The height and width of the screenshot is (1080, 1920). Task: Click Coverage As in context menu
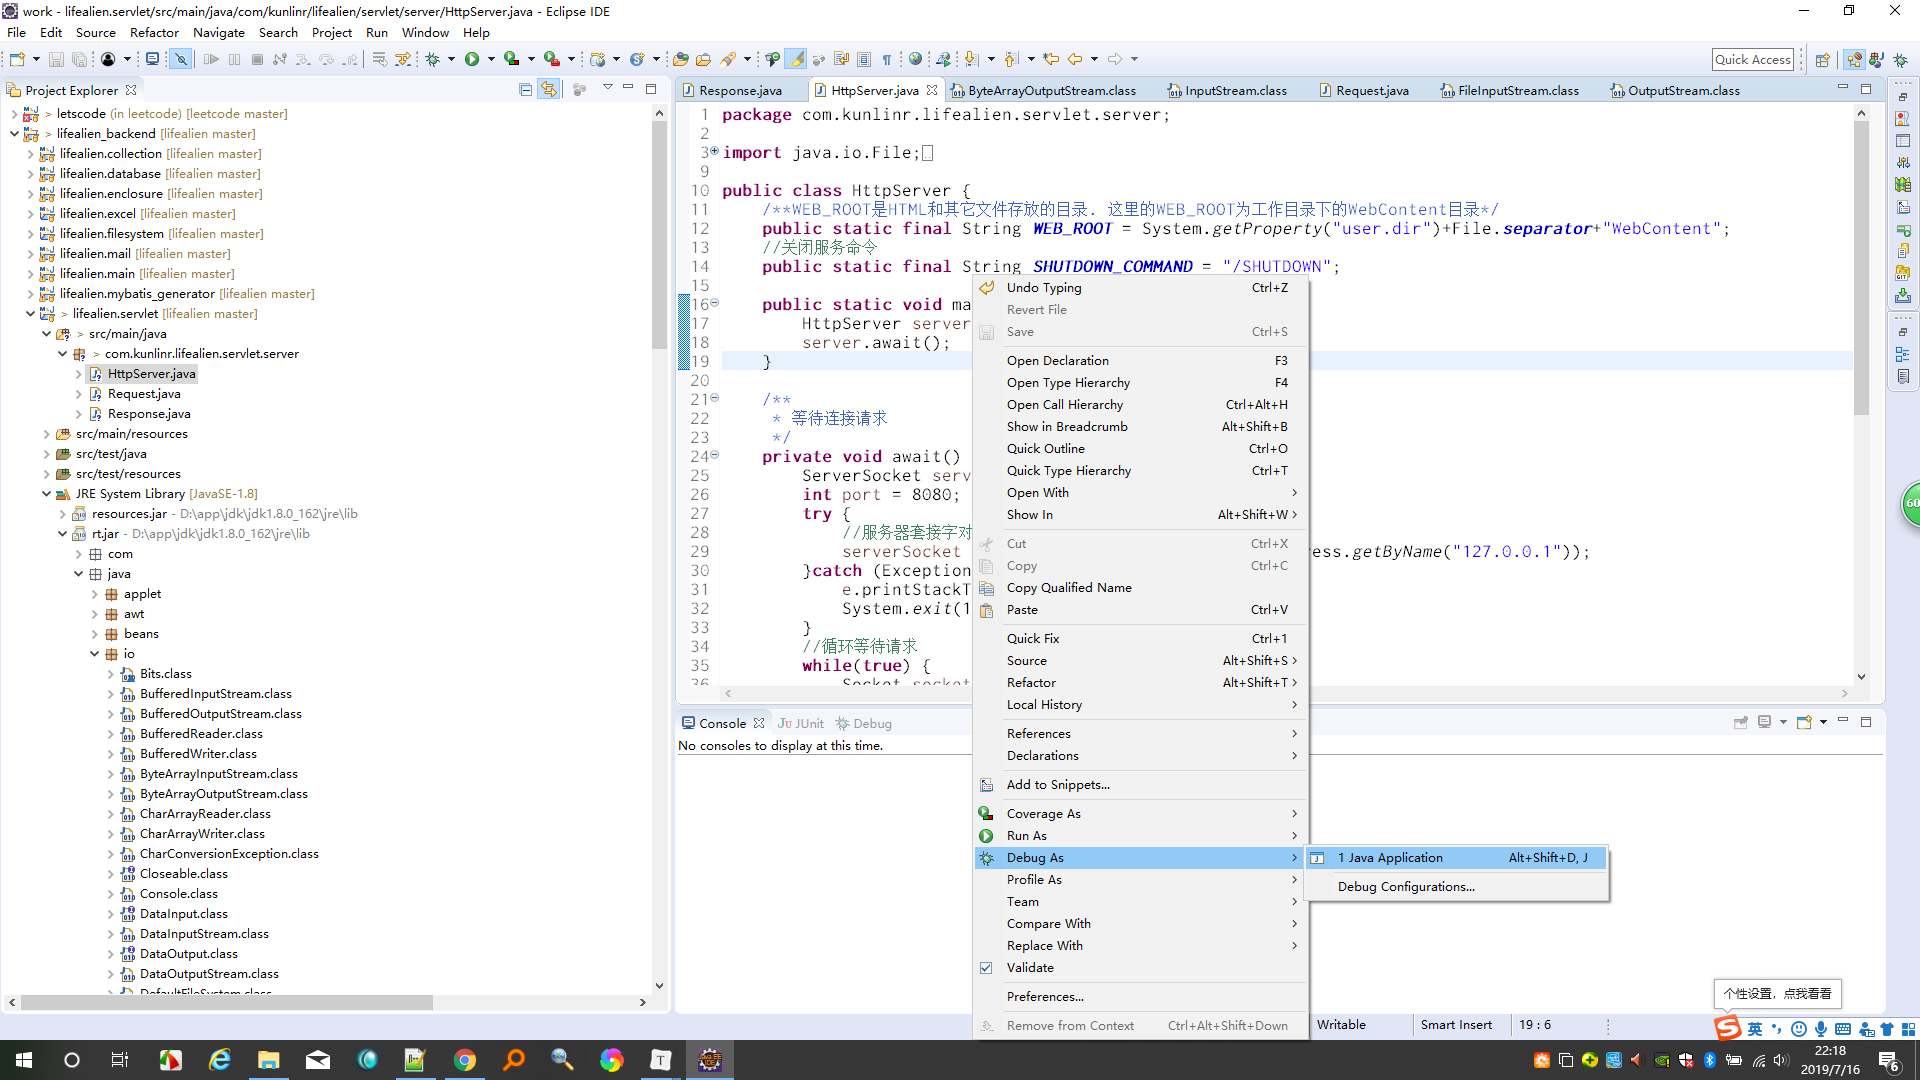tap(1140, 814)
